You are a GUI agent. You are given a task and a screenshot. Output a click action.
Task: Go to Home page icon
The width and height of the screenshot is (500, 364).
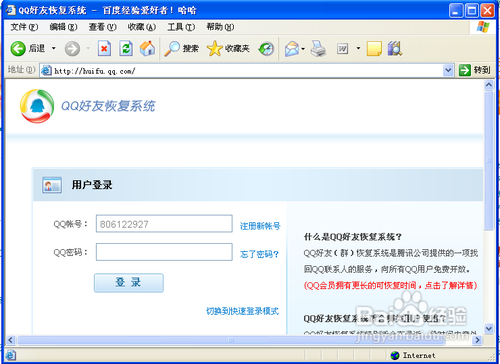(x=147, y=49)
